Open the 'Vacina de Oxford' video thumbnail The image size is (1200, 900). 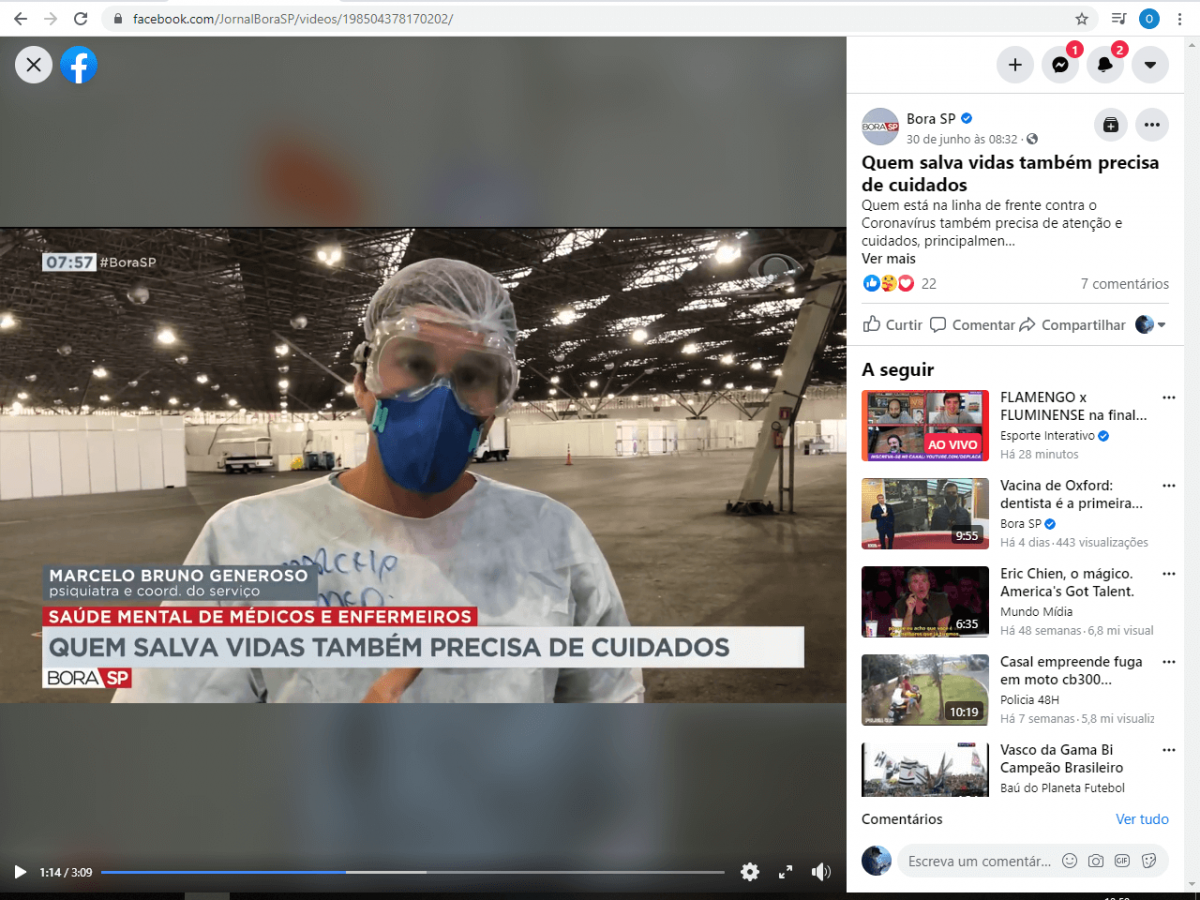click(x=925, y=514)
